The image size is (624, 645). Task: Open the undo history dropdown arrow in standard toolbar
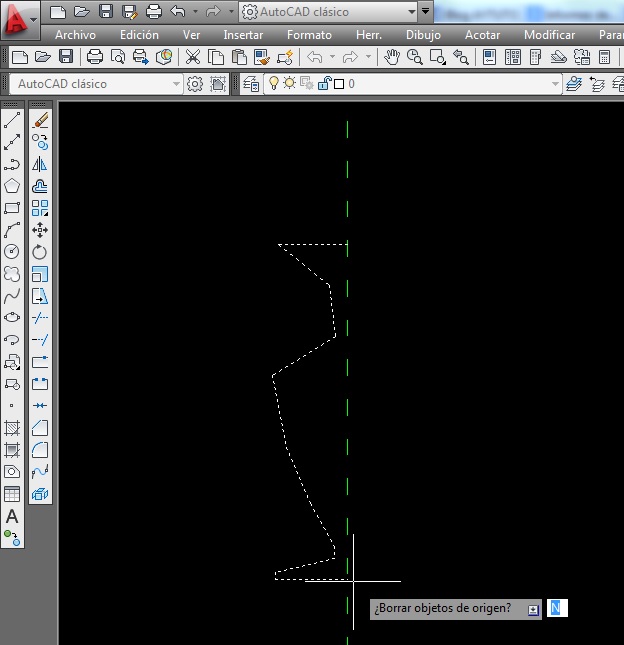pyautogui.click(x=332, y=57)
